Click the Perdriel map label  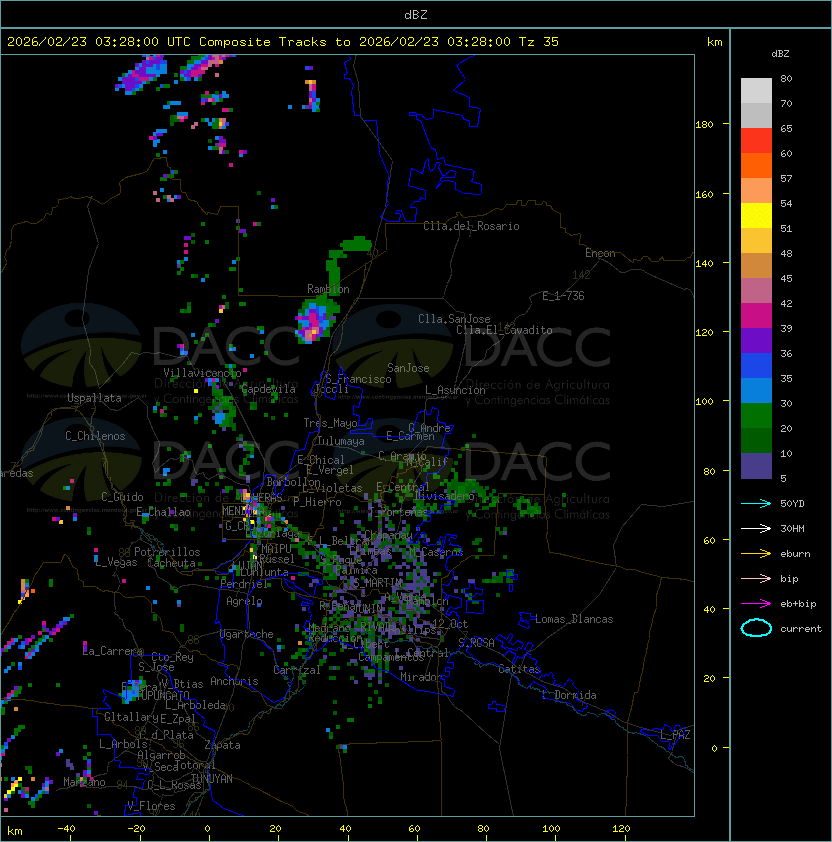[243, 583]
